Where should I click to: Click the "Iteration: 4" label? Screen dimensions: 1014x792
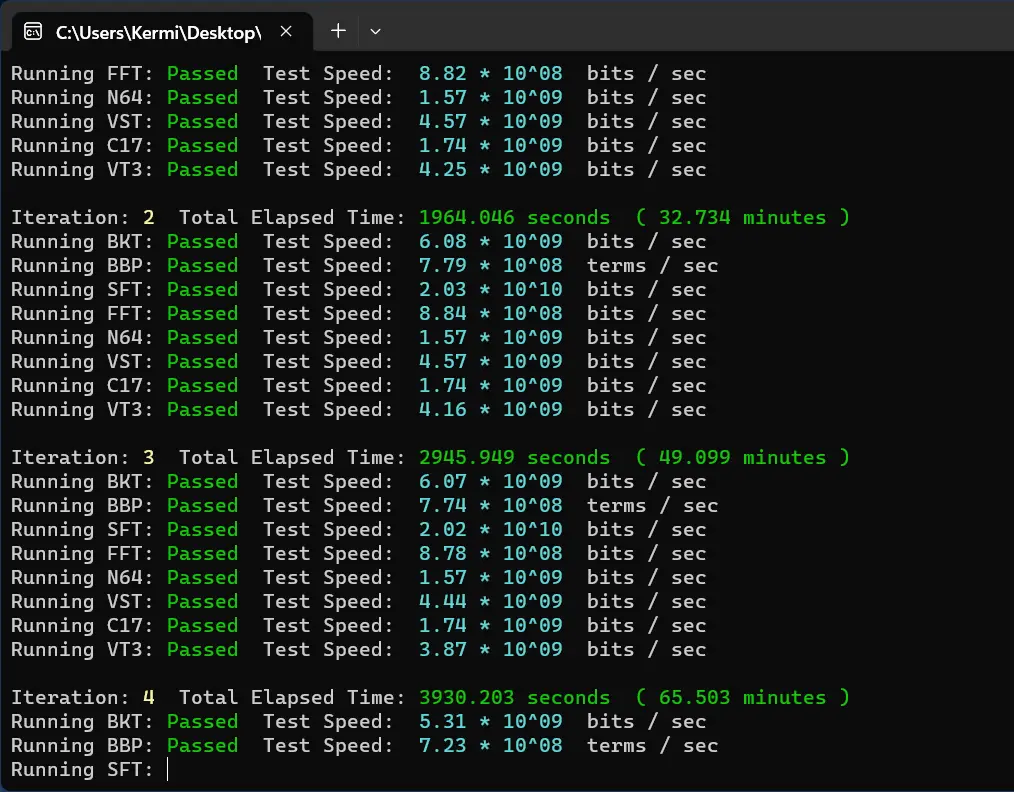pyautogui.click(x=83, y=697)
